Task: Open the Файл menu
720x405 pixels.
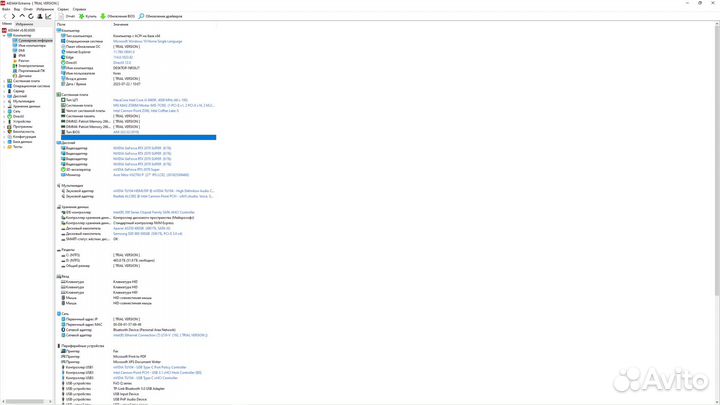Action: 5,10
